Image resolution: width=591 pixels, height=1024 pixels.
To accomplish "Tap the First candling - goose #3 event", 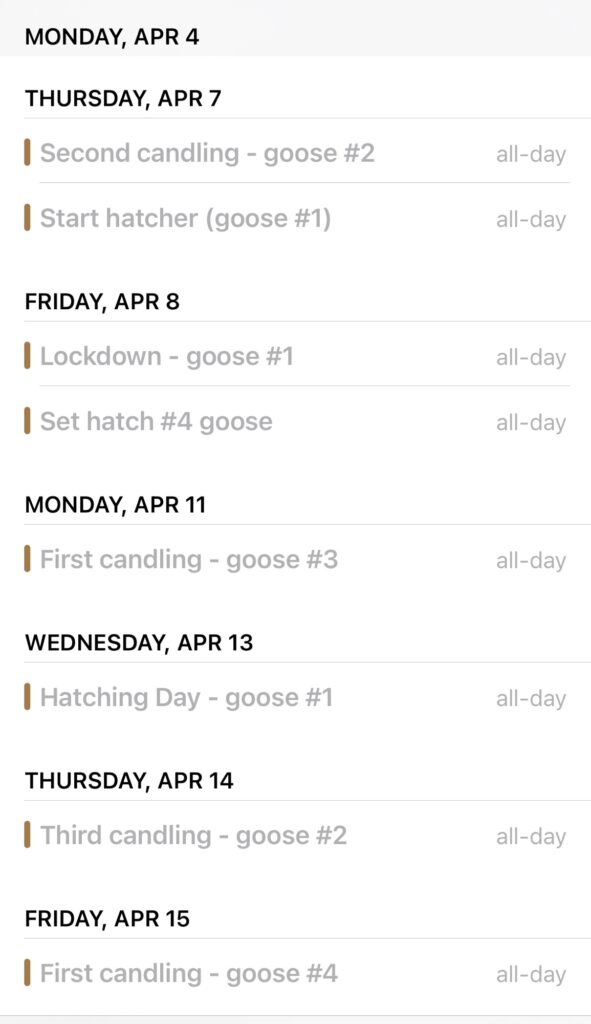I will pyautogui.click(x=295, y=560).
